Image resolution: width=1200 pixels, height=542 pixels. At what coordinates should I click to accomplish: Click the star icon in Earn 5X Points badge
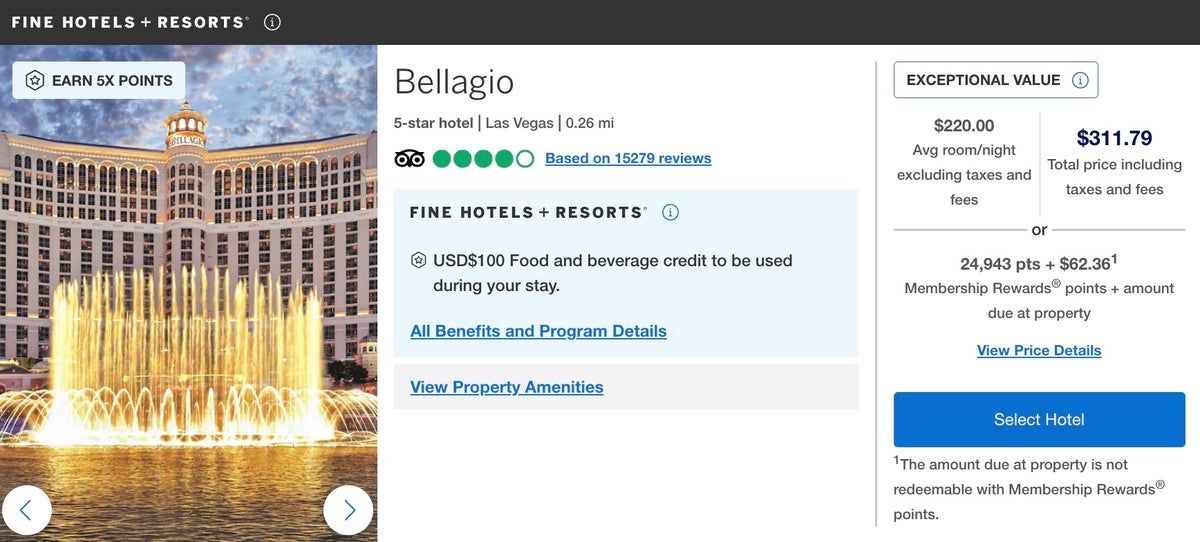(34, 81)
